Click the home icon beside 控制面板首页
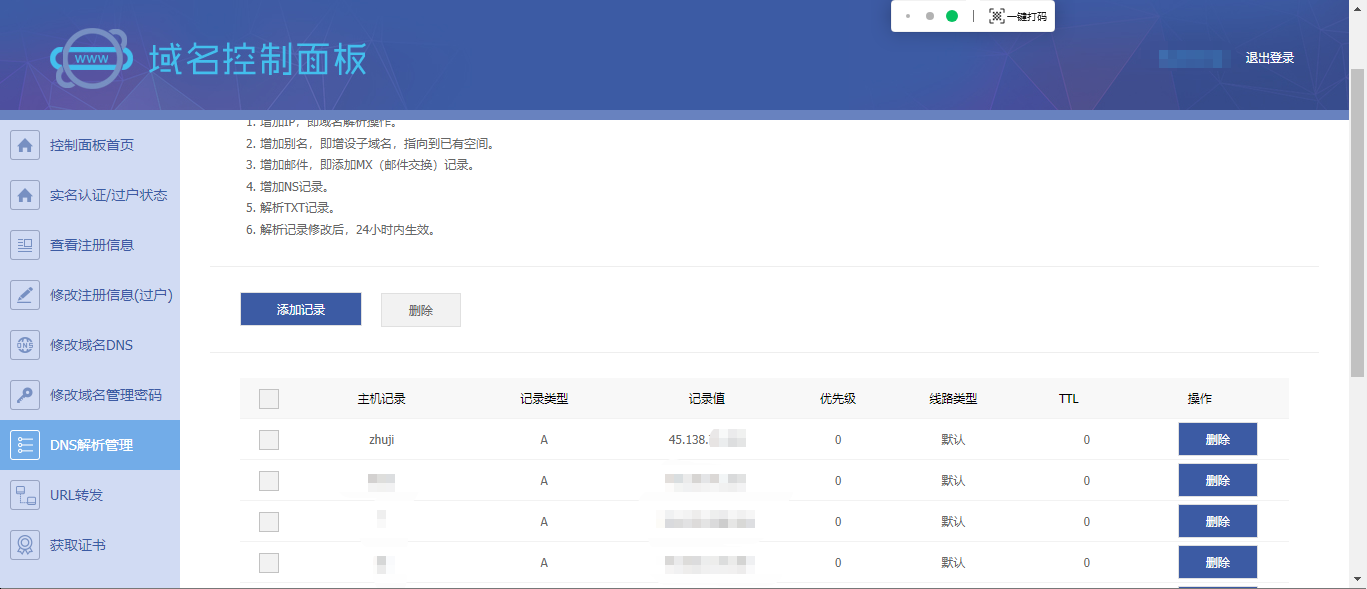 tap(25, 145)
